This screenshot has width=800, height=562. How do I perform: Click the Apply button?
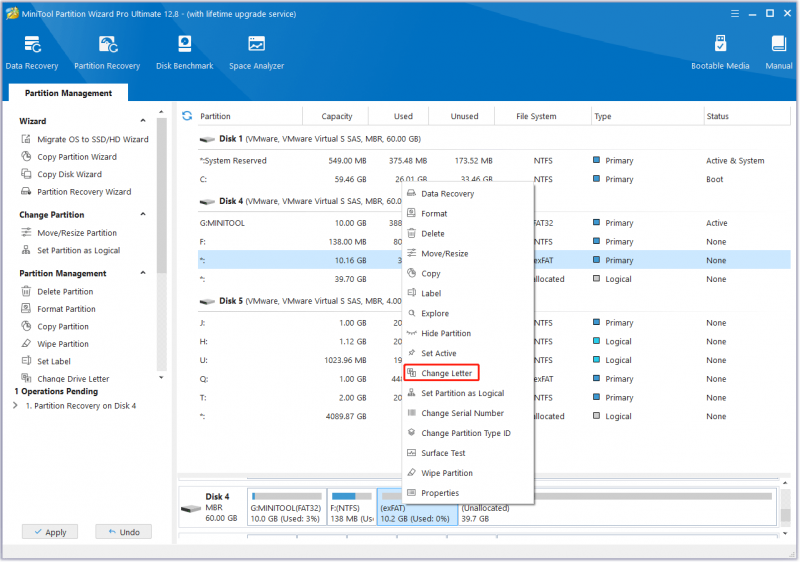click(50, 532)
